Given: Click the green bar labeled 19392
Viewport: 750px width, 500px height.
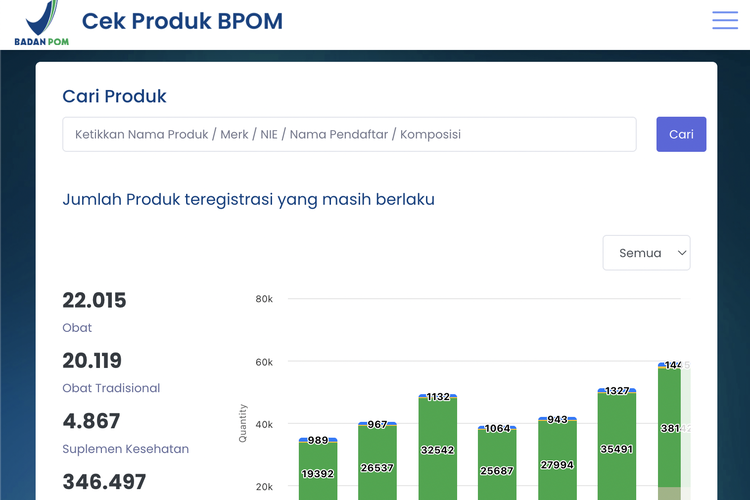Looking at the screenshot, I should [x=318, y=471].
